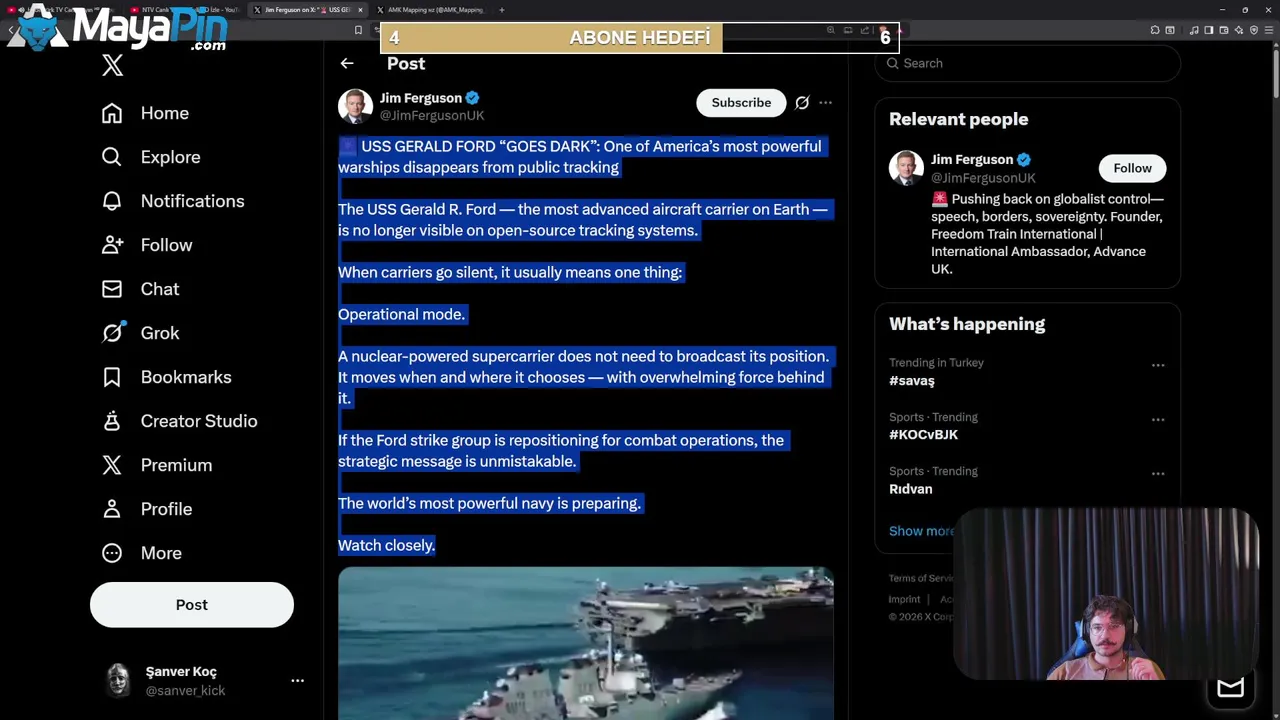
Task: Open the browser hamburger main menu
Action: coord(1269,30)
